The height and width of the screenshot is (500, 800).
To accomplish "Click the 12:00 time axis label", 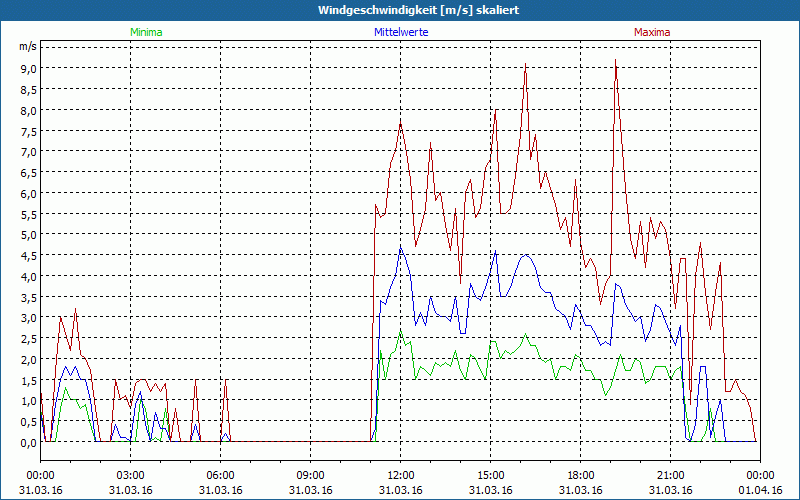I will point(401,476).
